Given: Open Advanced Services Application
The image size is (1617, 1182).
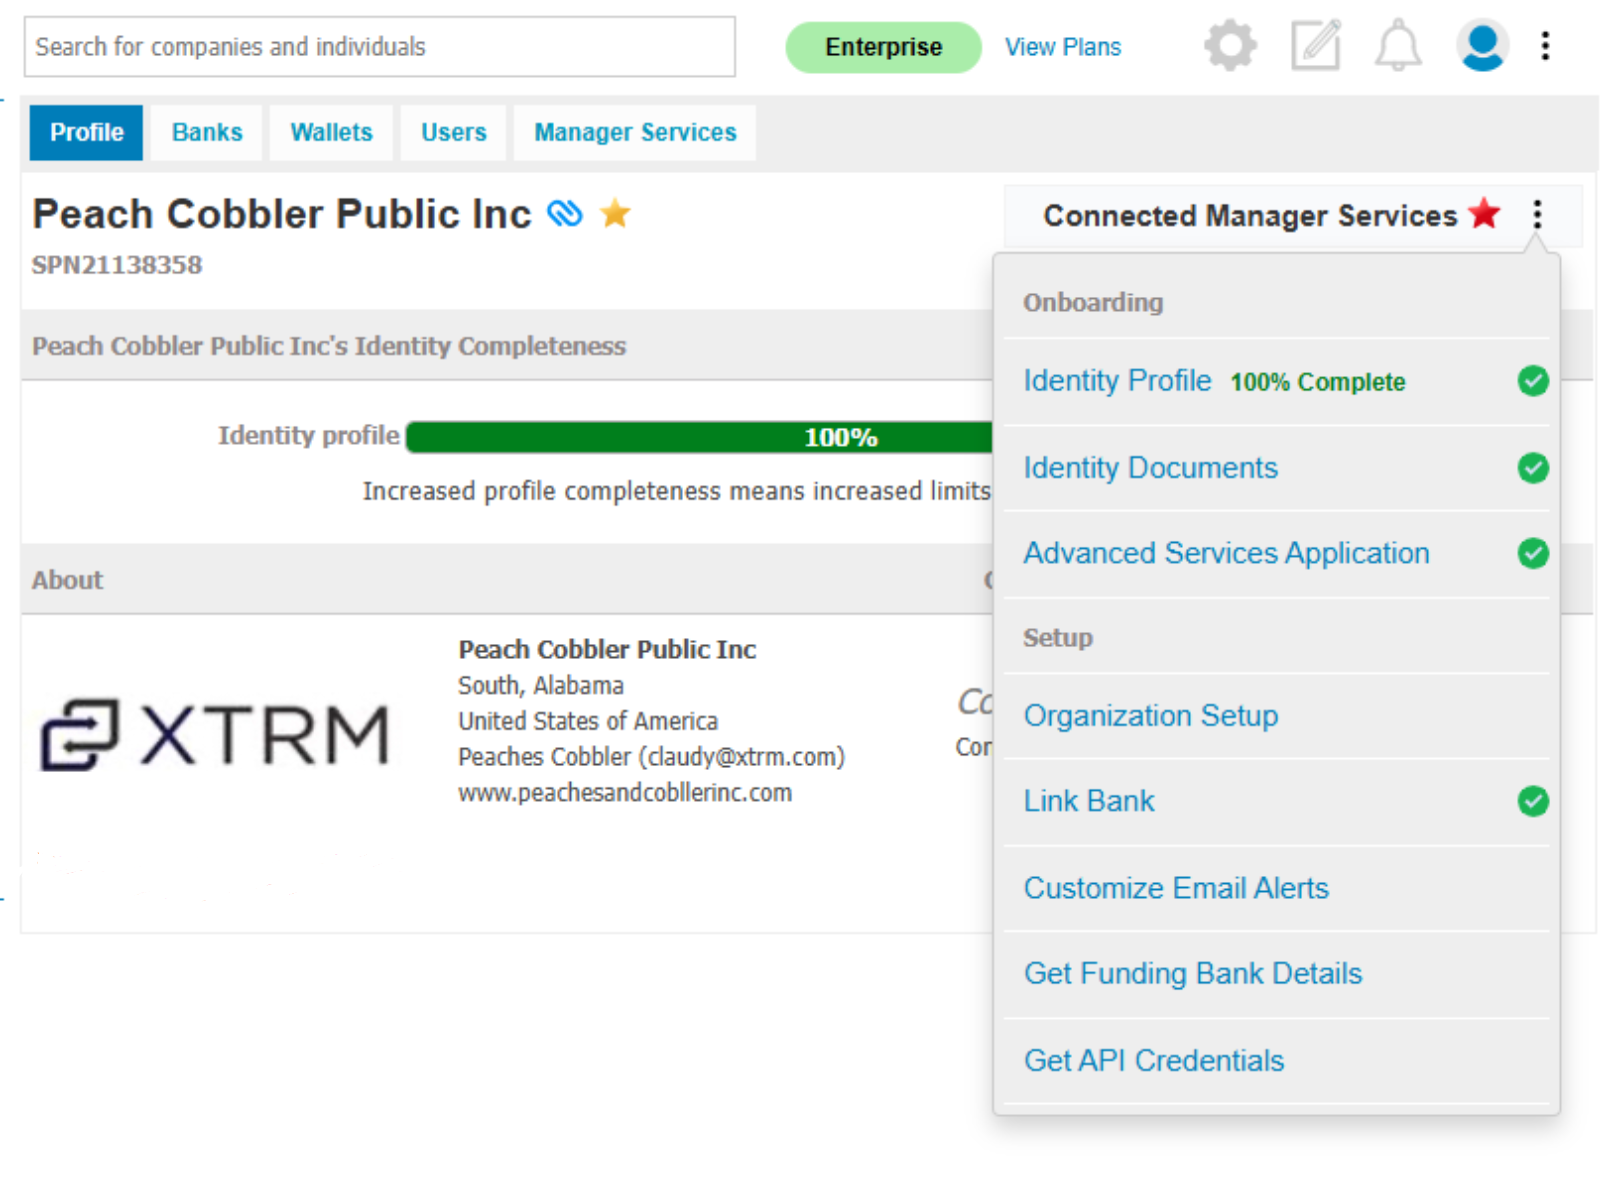Looking at the screenshot, I should pos(1226,553).
